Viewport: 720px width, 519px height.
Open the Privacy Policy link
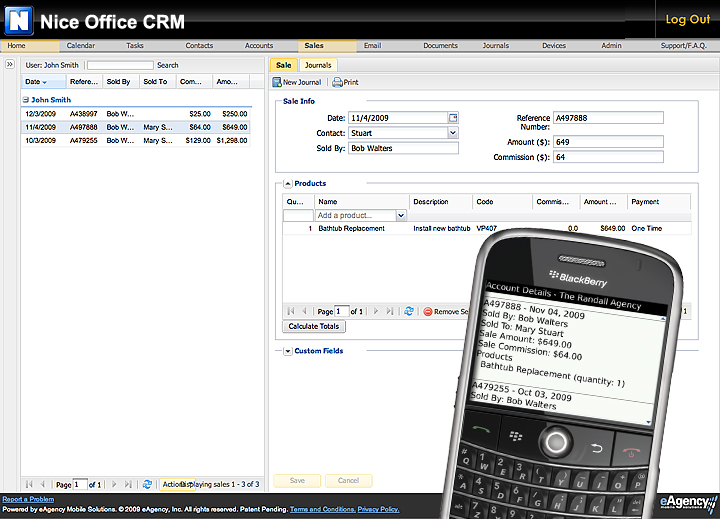(378, 509)
